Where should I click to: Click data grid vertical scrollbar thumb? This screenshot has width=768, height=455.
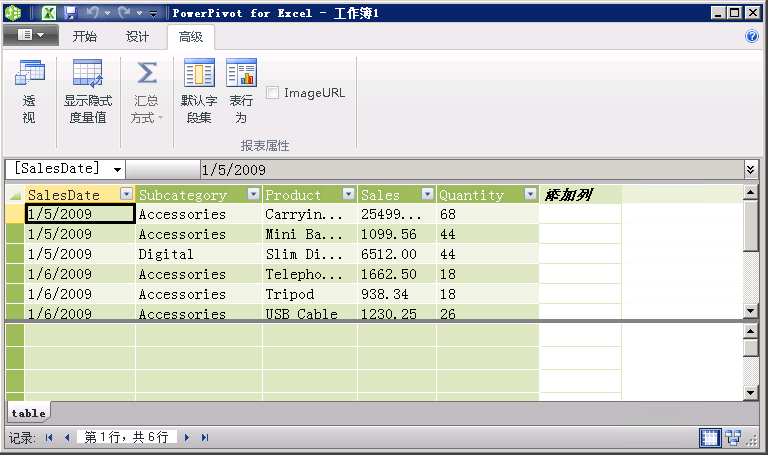pos(750,226)
